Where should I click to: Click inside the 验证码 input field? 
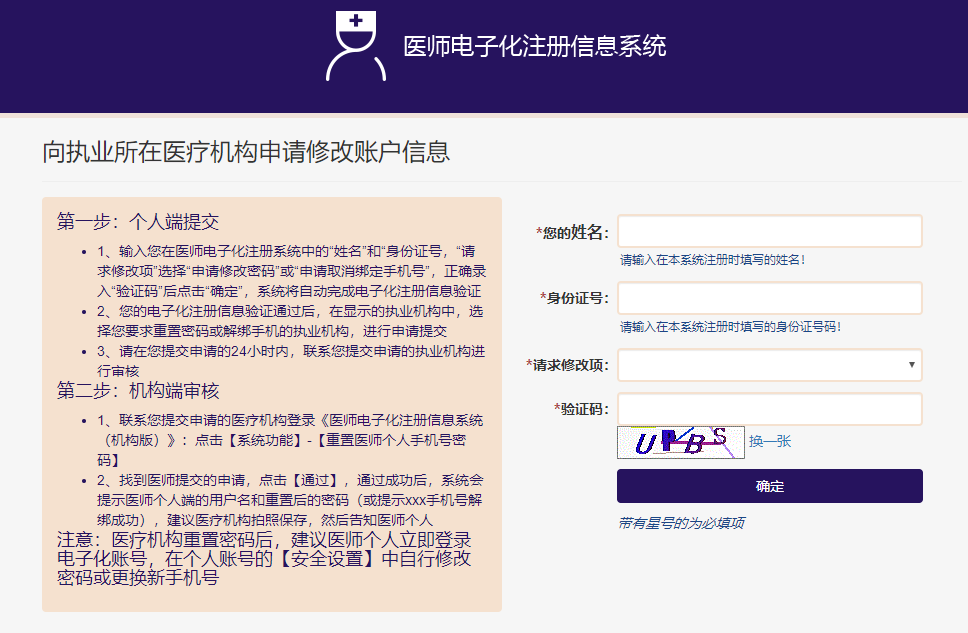[769, 409]
